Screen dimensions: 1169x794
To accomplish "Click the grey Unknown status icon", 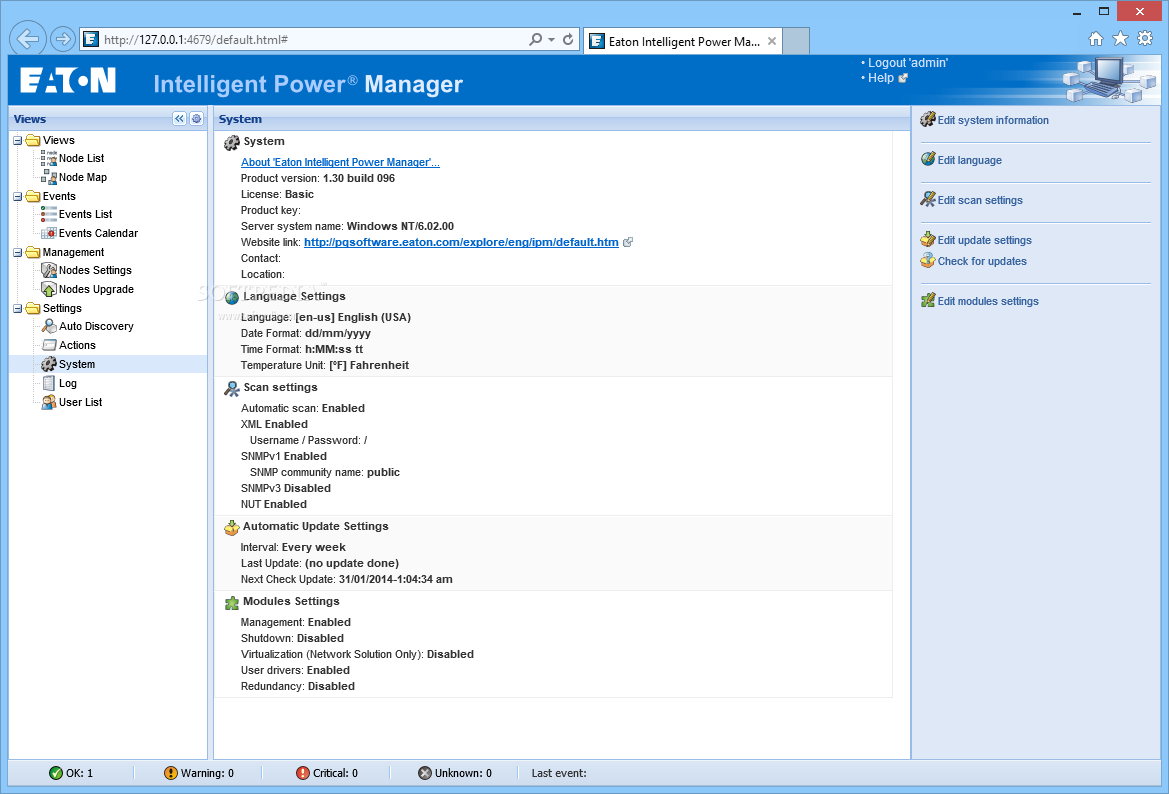I will coord(425,773).
